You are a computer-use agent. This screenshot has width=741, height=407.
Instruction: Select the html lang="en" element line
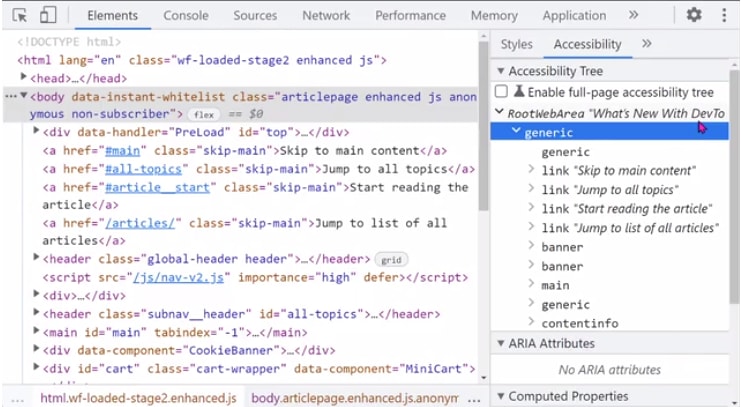click(x=202, y=61)
